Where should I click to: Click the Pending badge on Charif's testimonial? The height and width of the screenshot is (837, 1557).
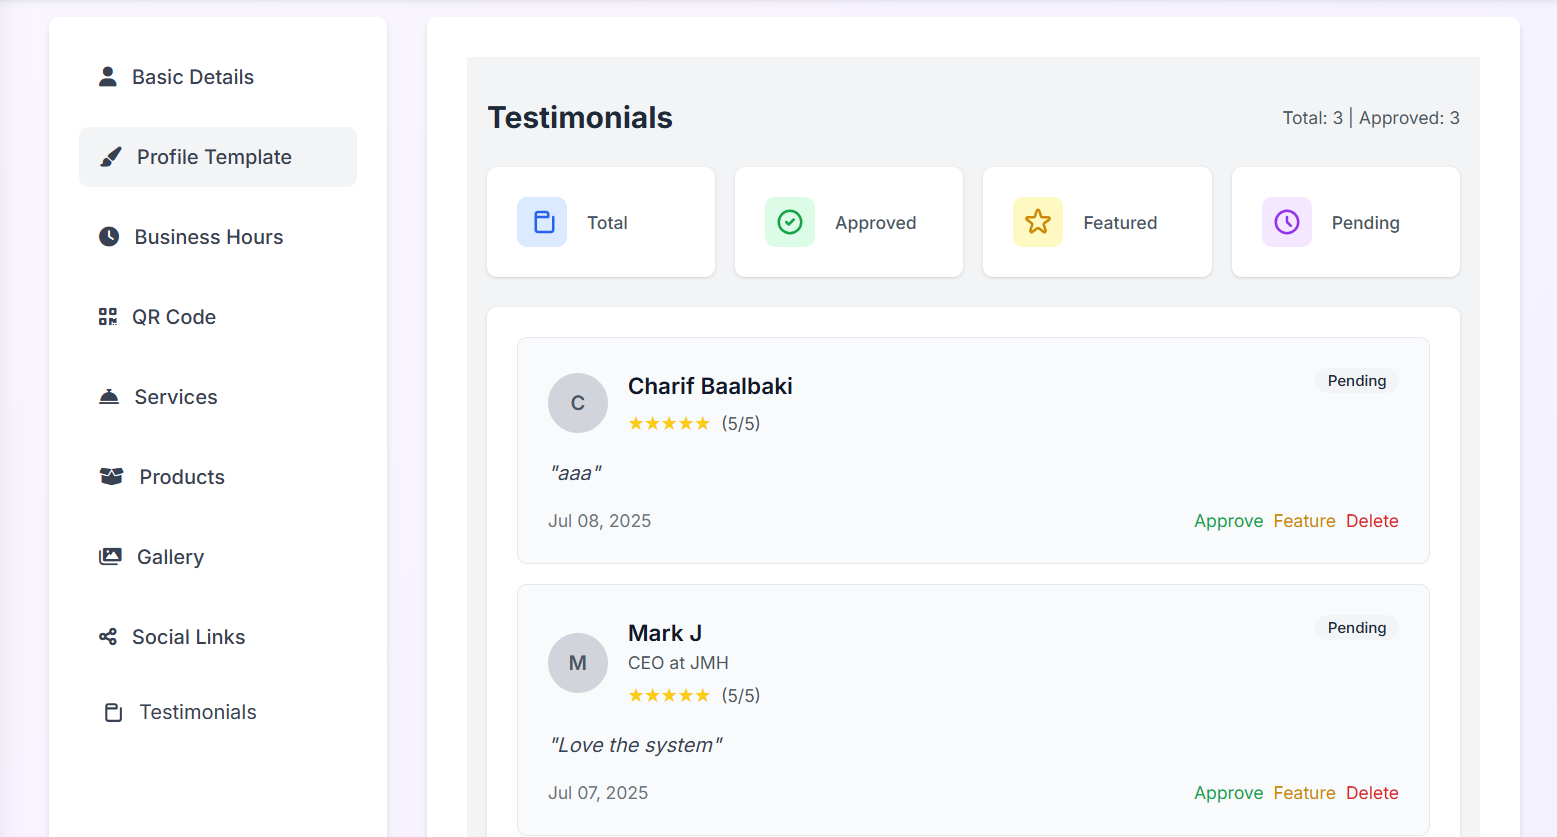pos(1356,380)
